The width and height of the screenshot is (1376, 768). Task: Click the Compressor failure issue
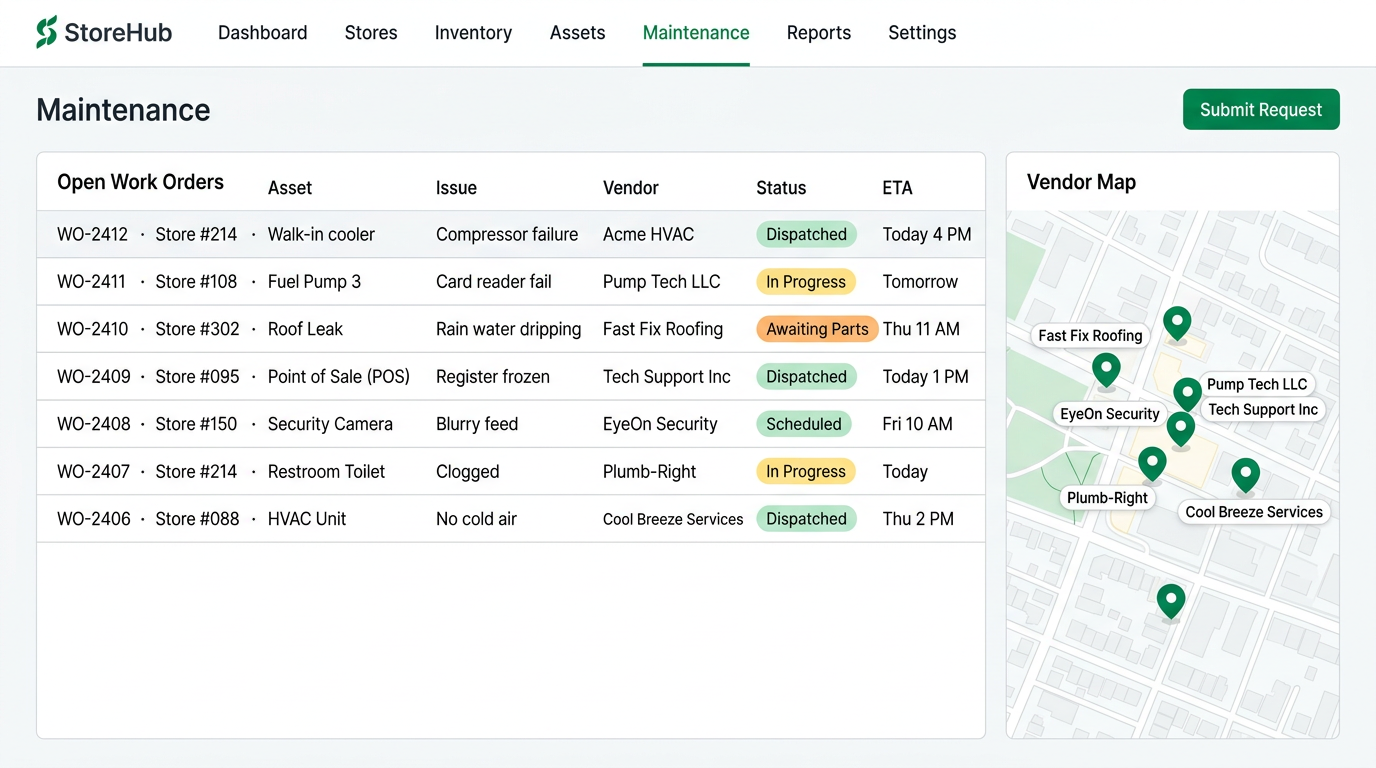pyautogui.click(x=507, y=235)
